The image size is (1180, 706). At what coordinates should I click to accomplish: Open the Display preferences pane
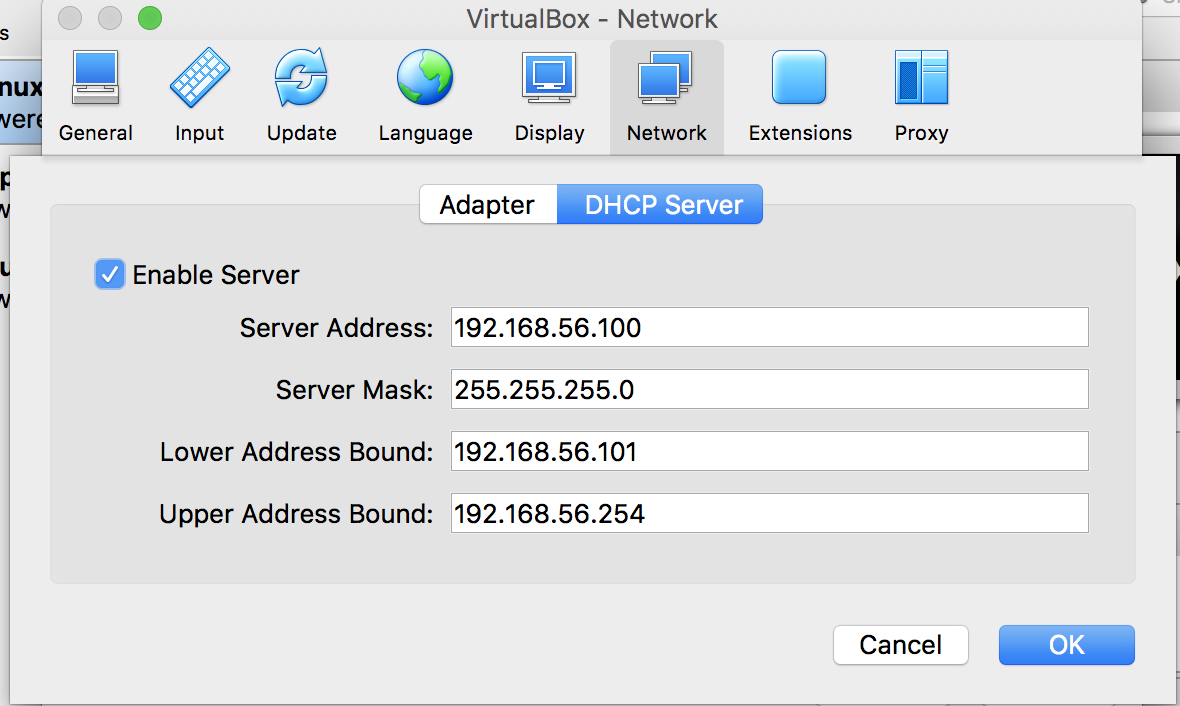tap(549, 96)
